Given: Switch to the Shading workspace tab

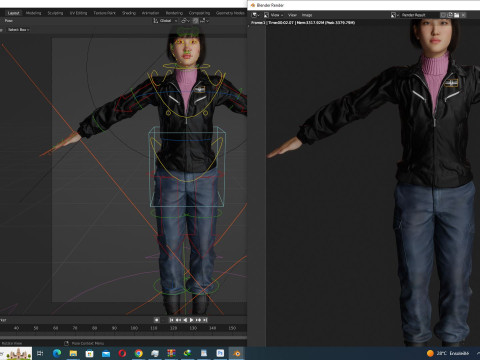Looking at the screenshot, I should tap(129, 13).
